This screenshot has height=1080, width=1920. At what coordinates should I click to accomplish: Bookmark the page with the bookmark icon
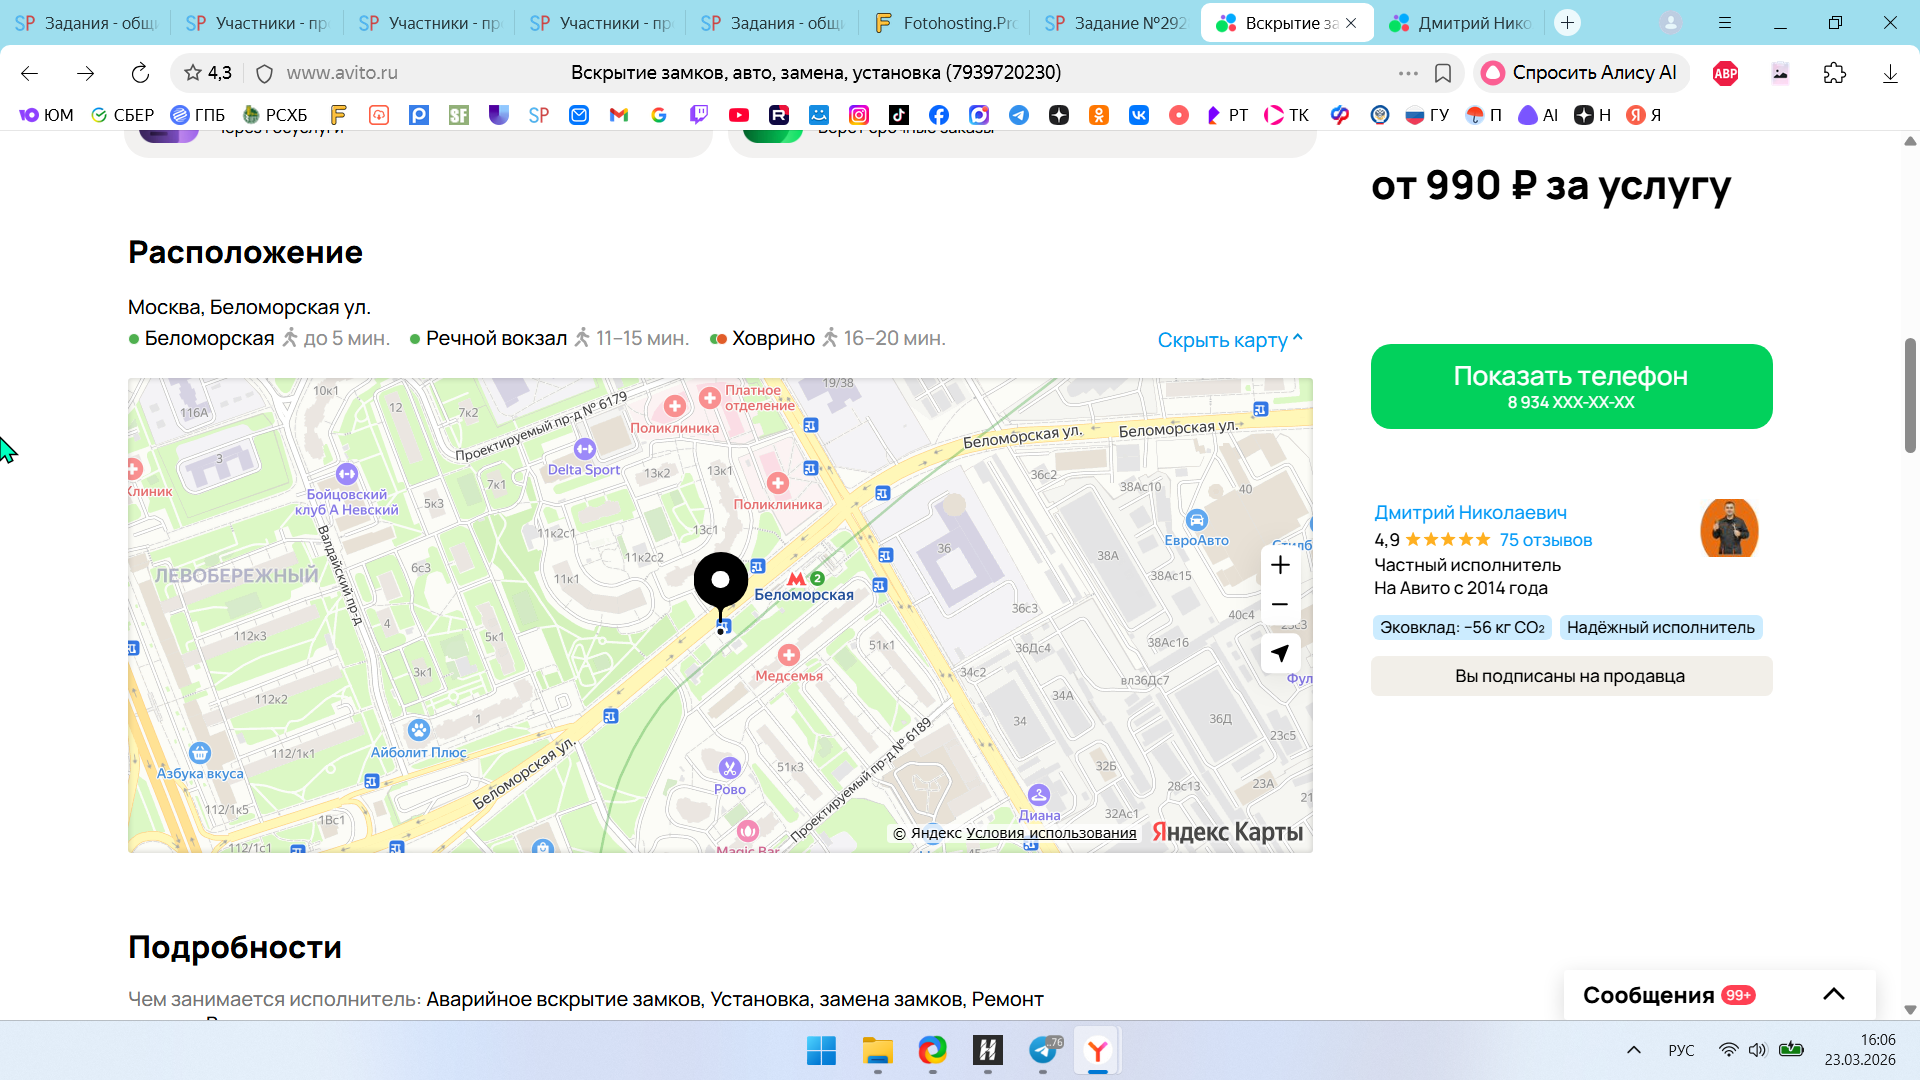[x=1443, y=73]
